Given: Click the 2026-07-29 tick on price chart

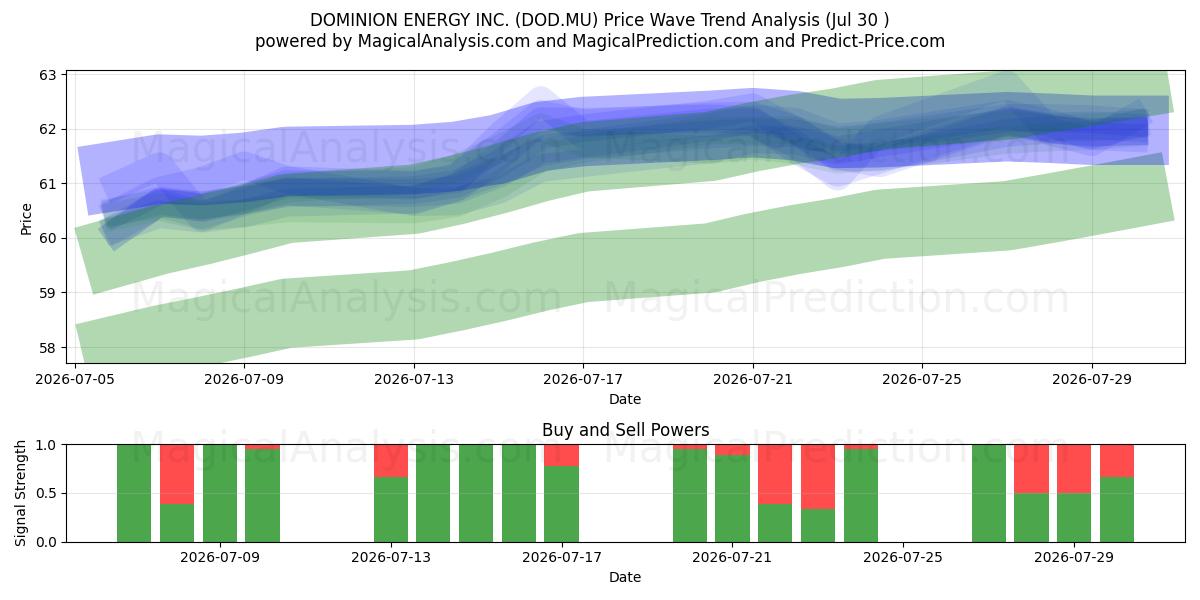Looking at the screenshot, I should (x=1091, y=380).
